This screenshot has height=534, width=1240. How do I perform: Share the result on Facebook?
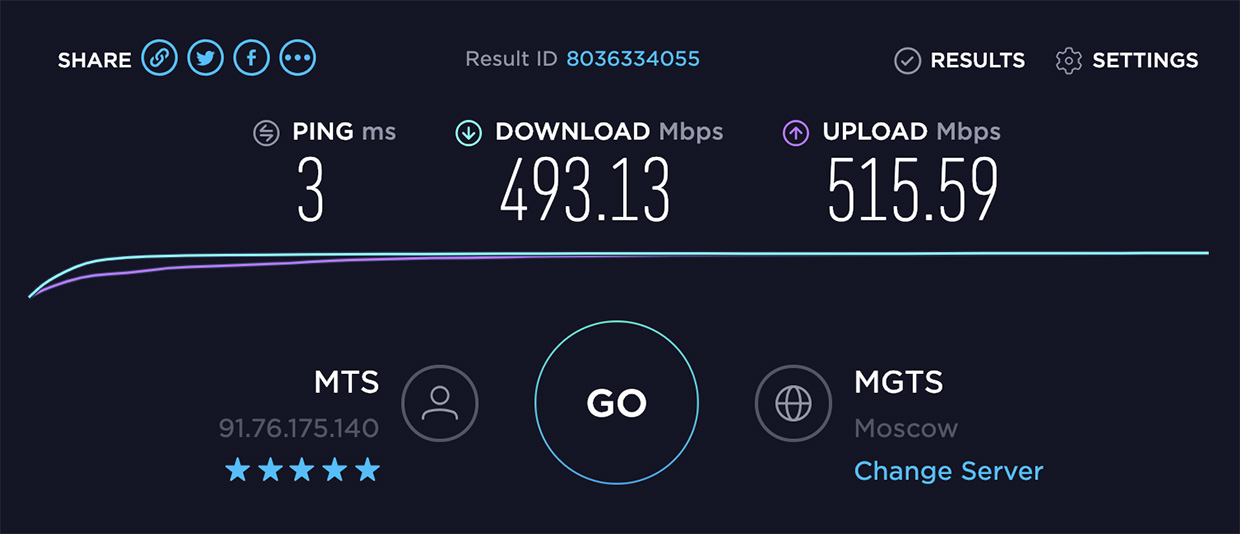pyautogui.click(x=252, y=58)
